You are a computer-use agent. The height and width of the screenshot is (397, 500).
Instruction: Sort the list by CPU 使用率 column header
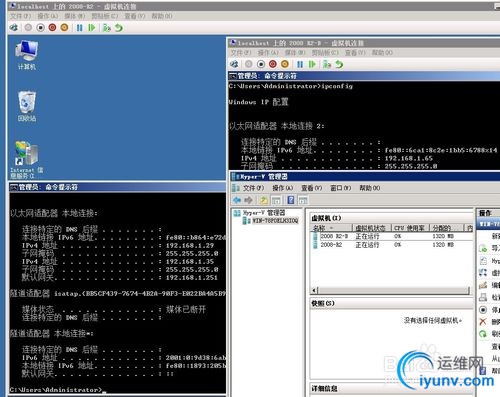click(410, 228)
